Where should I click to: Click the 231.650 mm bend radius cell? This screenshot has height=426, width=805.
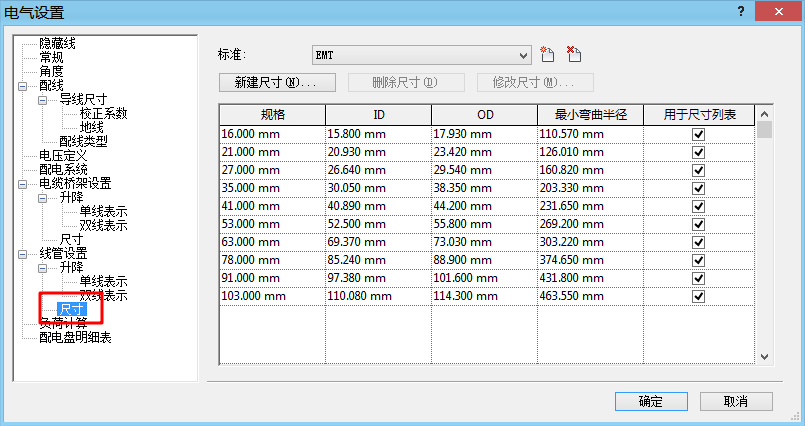[x=591, y=206]
